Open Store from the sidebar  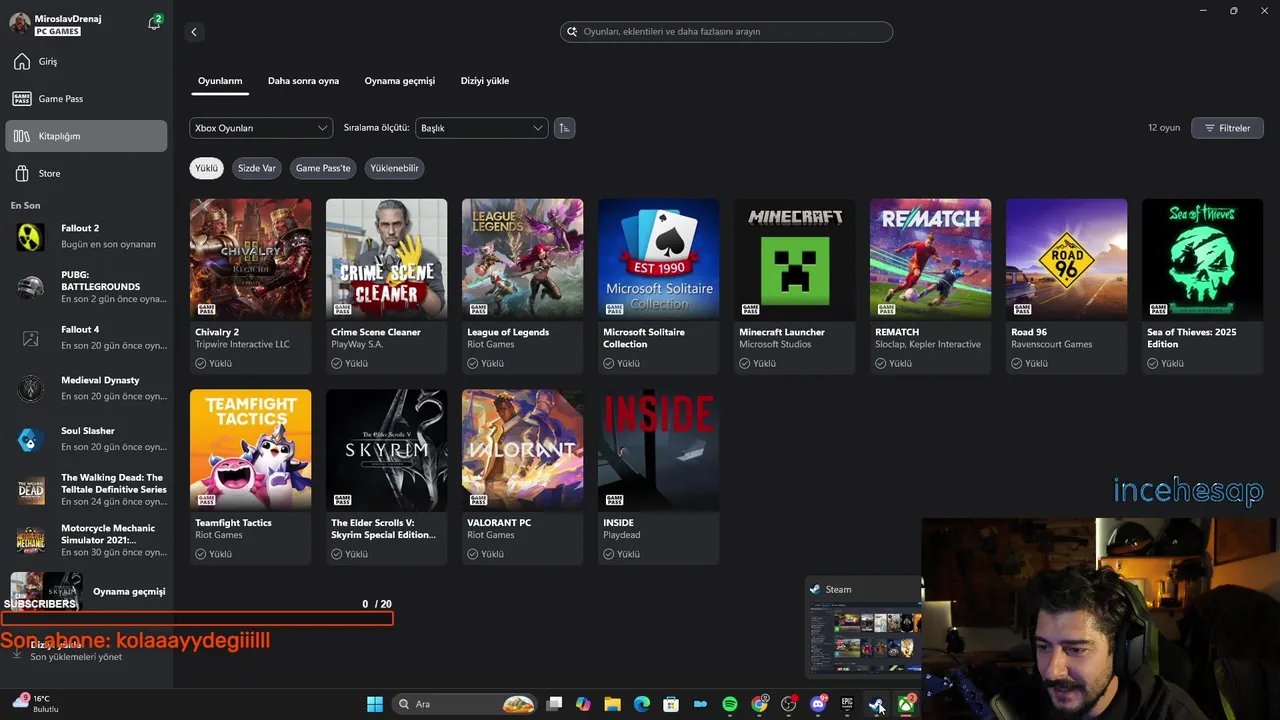tap(86, 174)
